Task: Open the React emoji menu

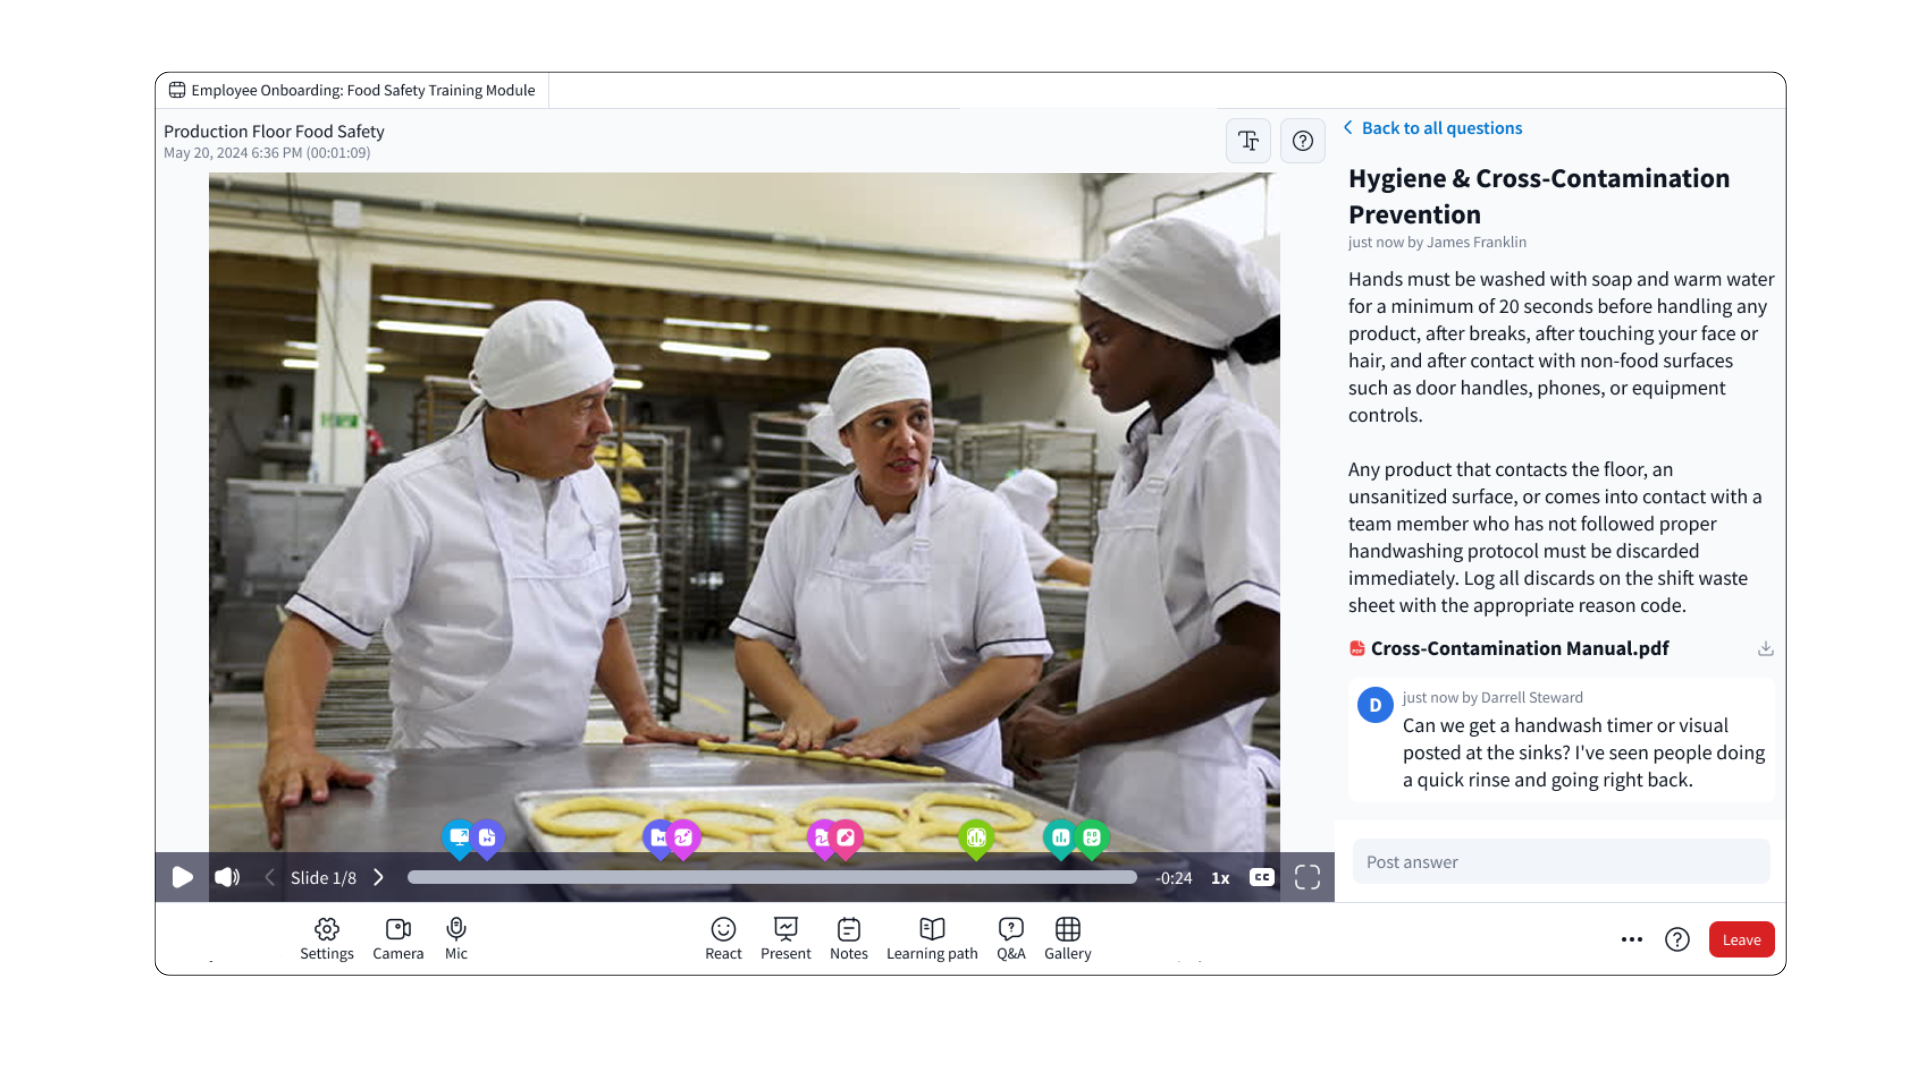Action: point(723,939)
